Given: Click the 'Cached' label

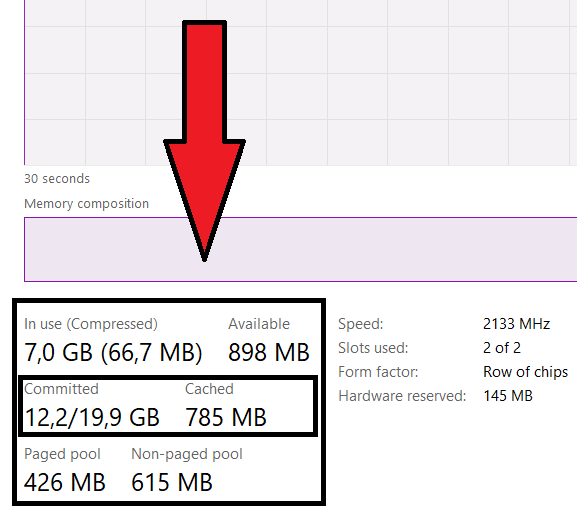Looking at the screenshot, I should [x=209, y=389].
